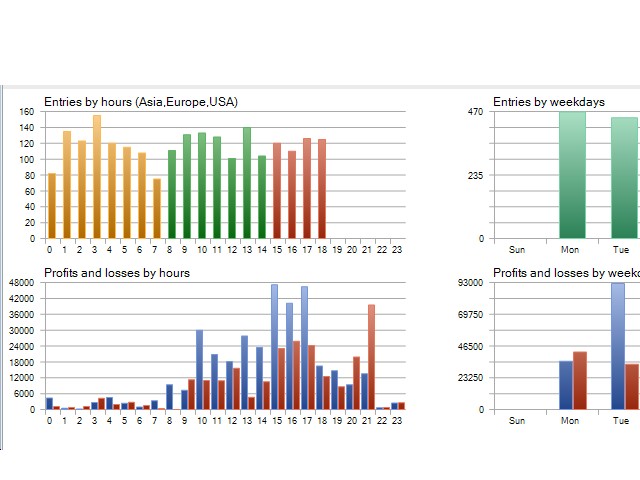Viewport: 640px width, 480px height.
Task: Select the red Mon loss bar
Action: [580, 380]
